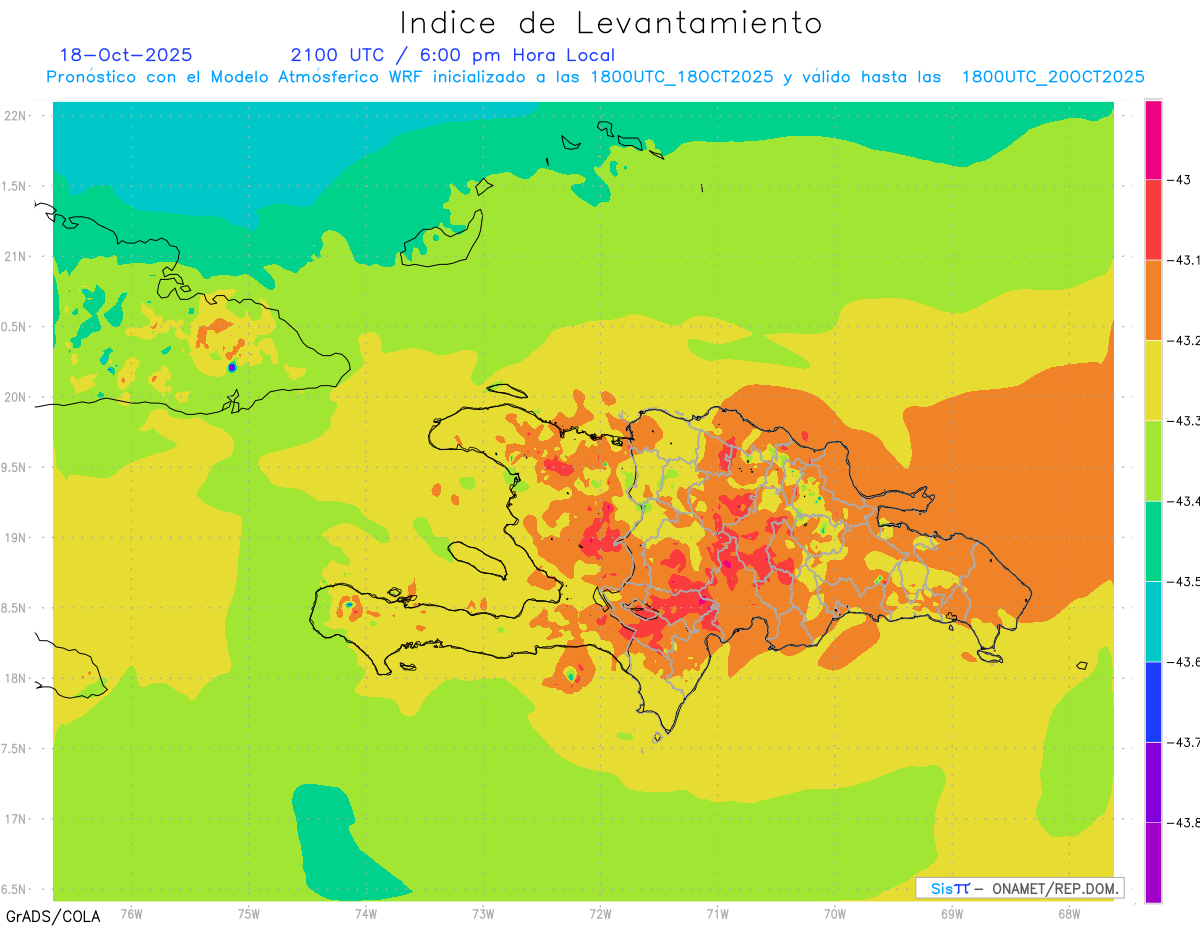Click the teal-green color bar segment
1200x927 pixels.
click(x=1153, y=541)
